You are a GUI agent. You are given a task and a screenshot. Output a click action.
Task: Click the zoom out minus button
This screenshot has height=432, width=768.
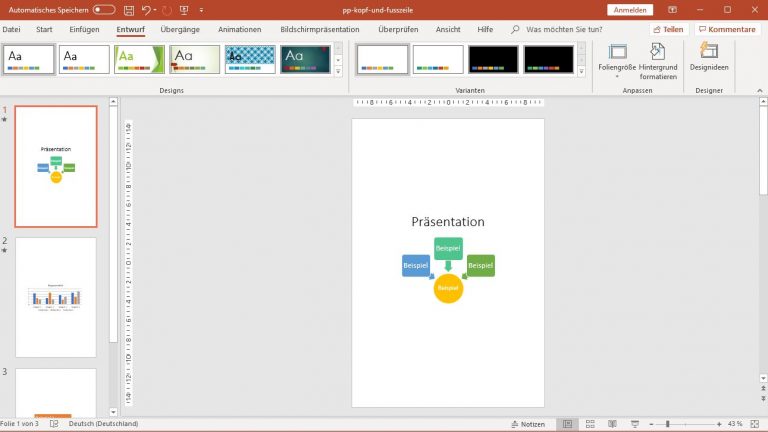coord(651,424)
